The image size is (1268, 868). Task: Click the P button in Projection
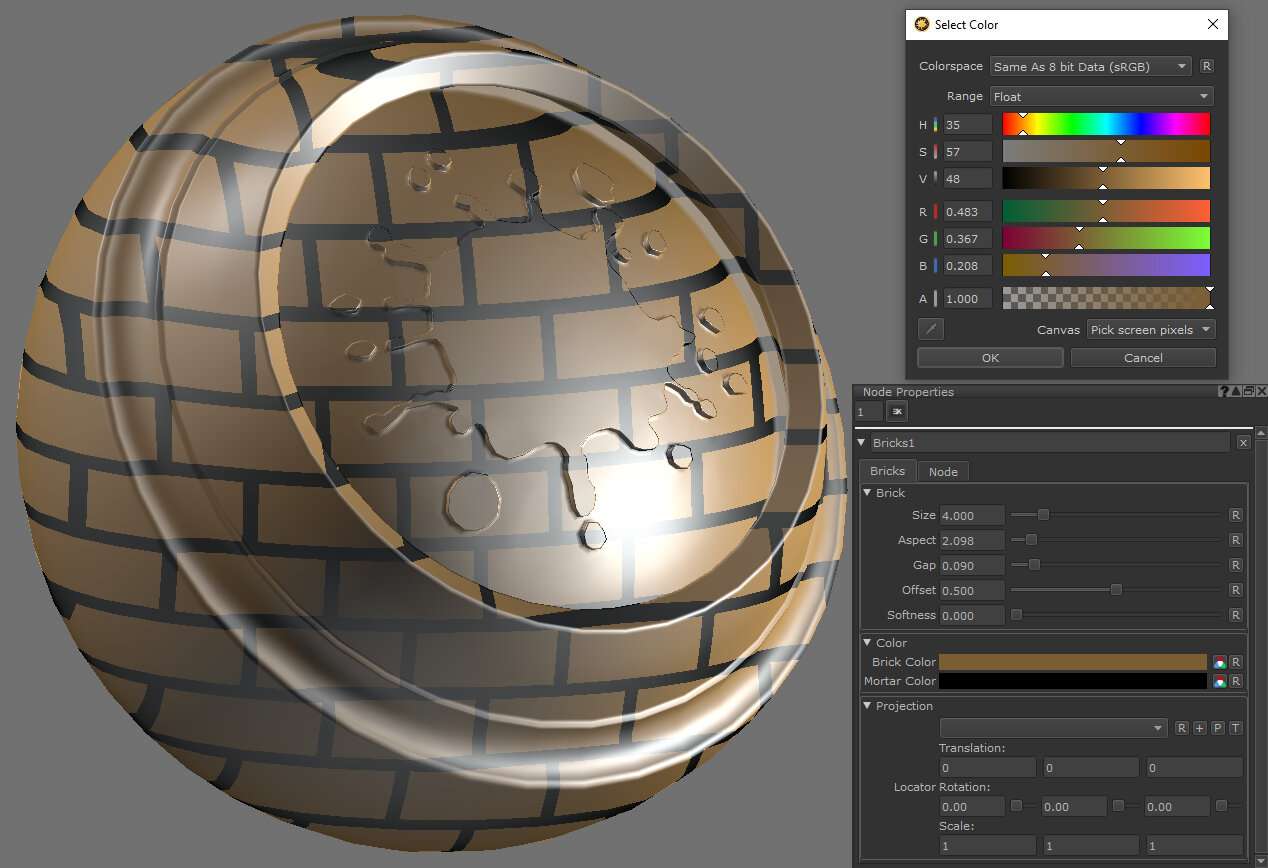click(1218, 728)
